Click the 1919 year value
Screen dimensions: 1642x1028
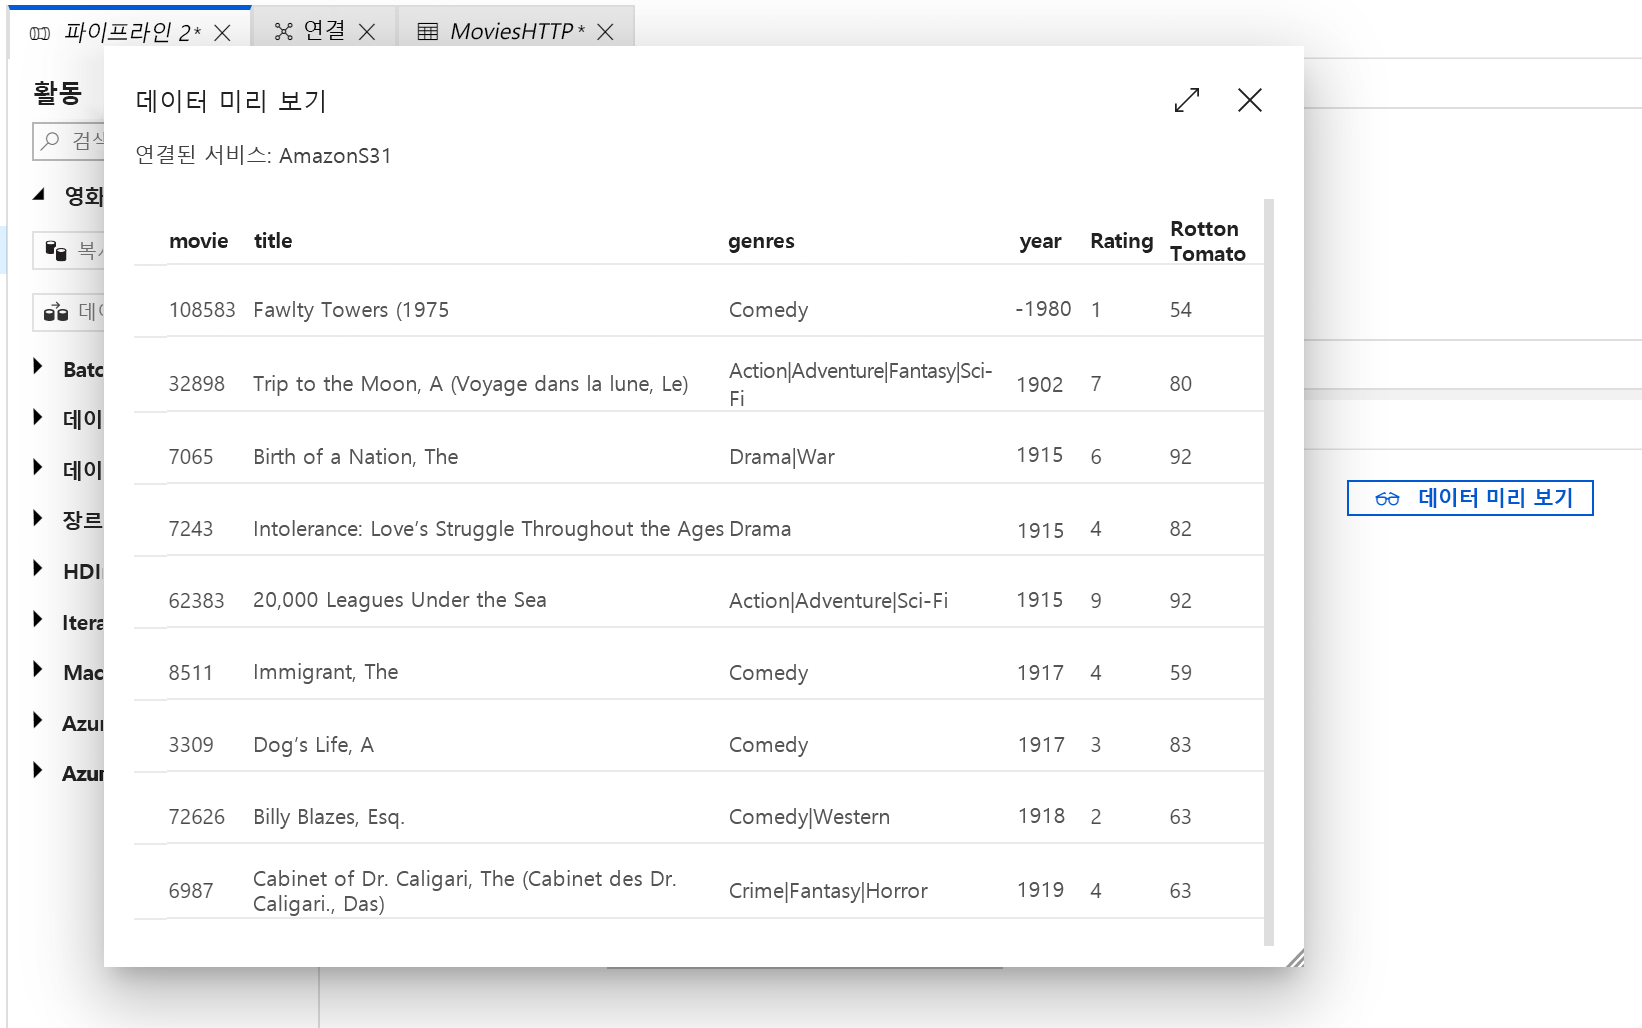[x=1040, y=890]
